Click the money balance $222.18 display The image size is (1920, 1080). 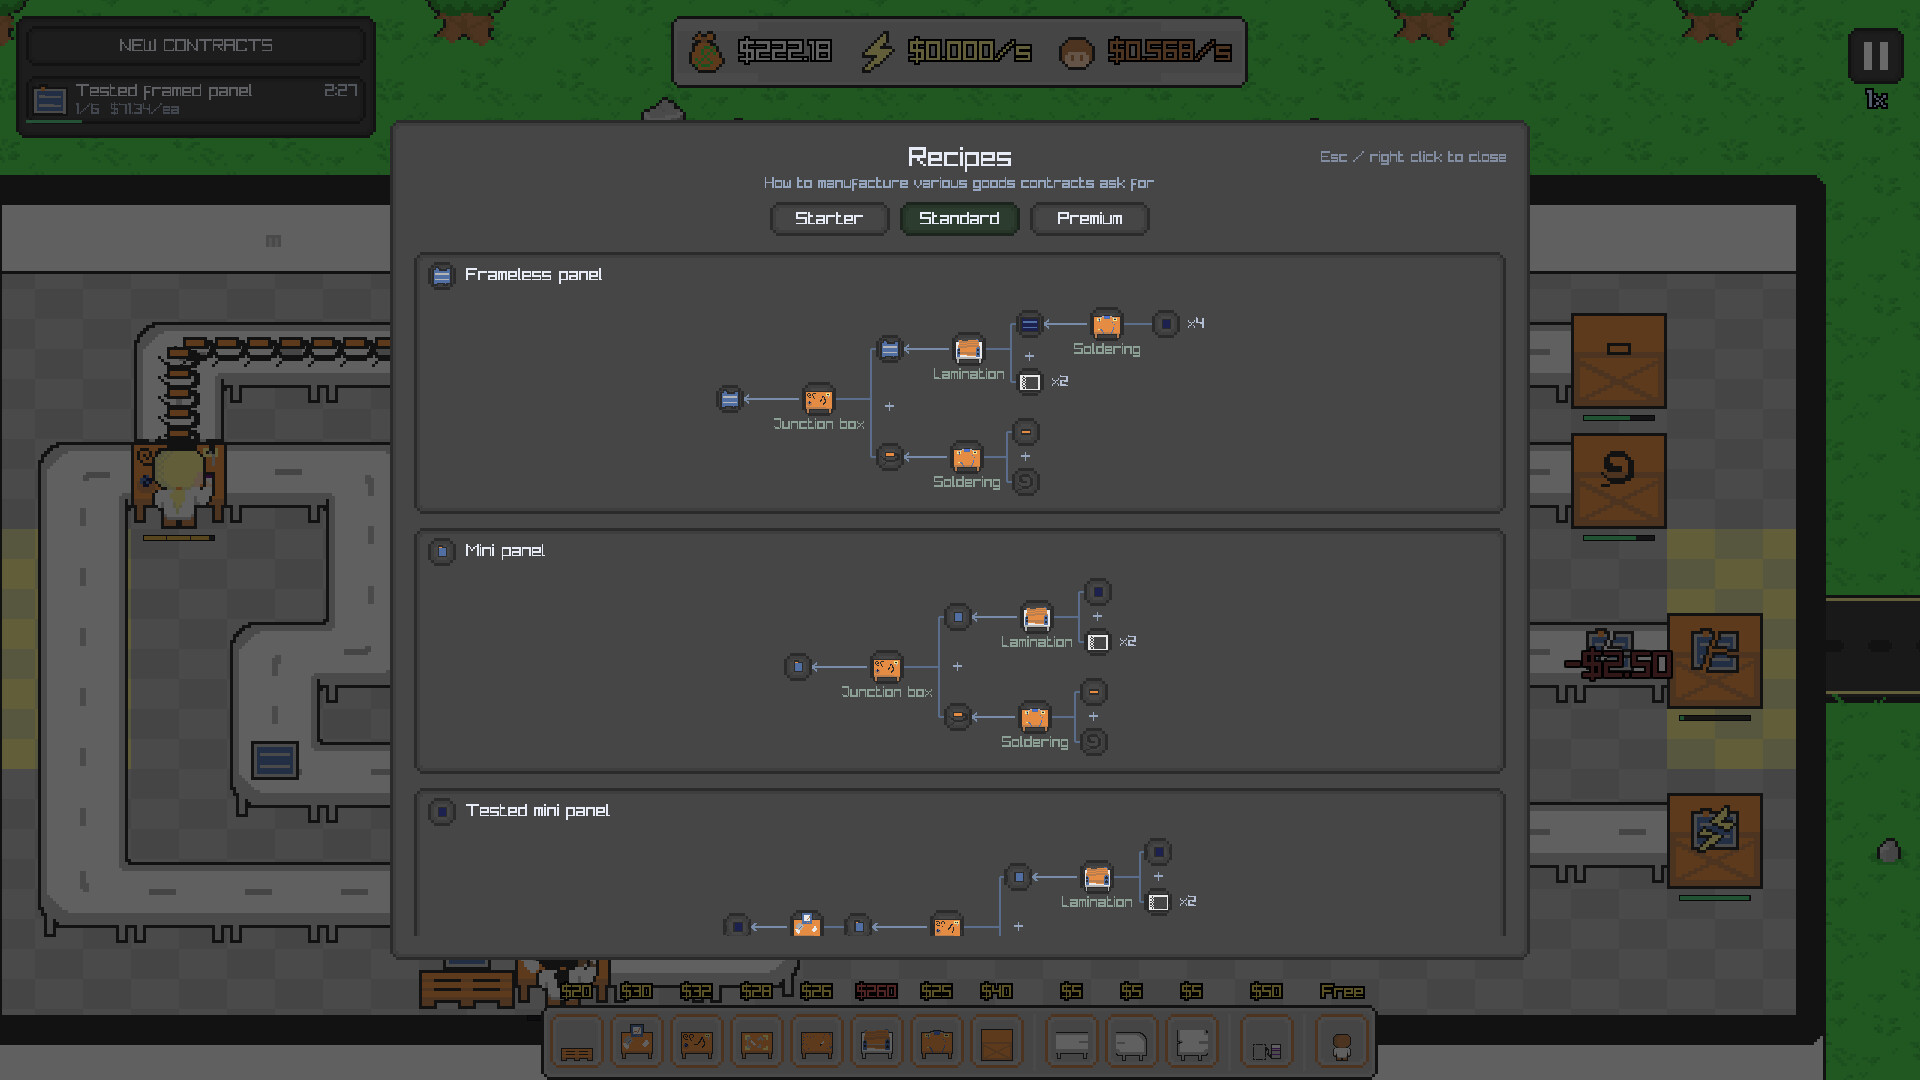(x=760, y=51)
